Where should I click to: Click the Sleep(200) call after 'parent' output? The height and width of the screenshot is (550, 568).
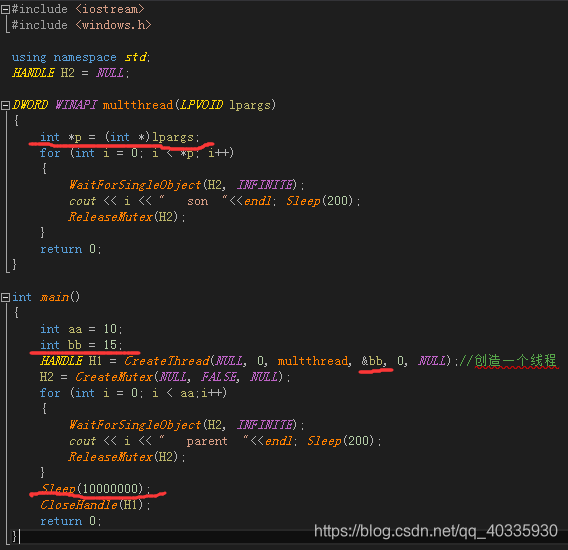(344, 441)
